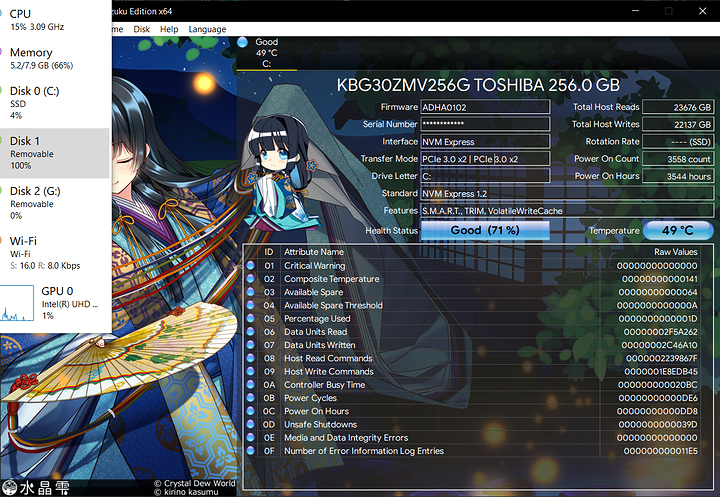Click the 49 °C temperature button
This screenshot has width=720, height=497.
tap(678, 230)
